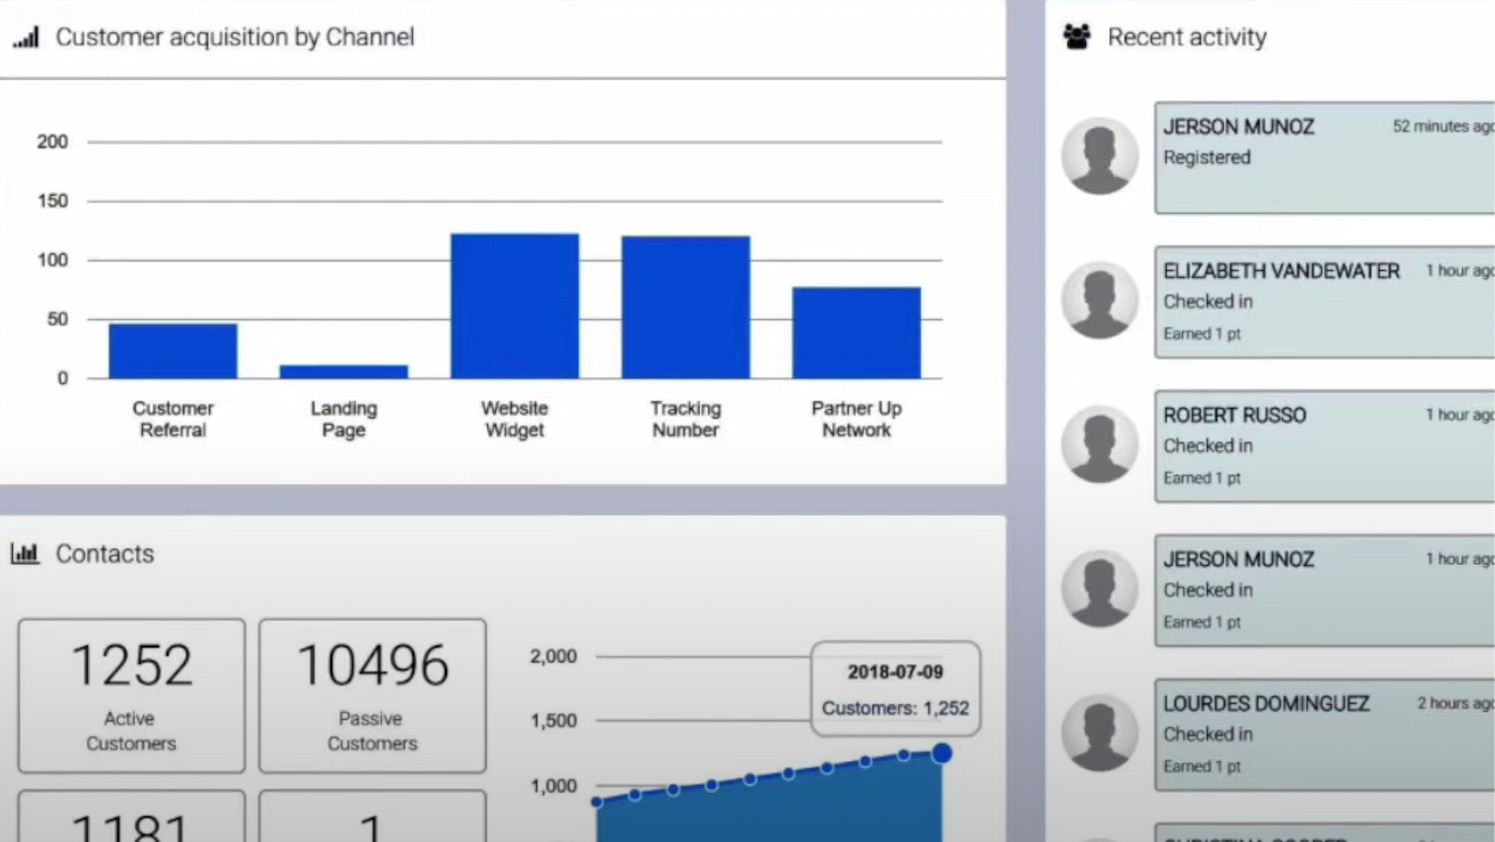This screenshot has width=1495, height=842.
Task: Open the 2018-07-09 Customers tooltip
Action: 895,690
